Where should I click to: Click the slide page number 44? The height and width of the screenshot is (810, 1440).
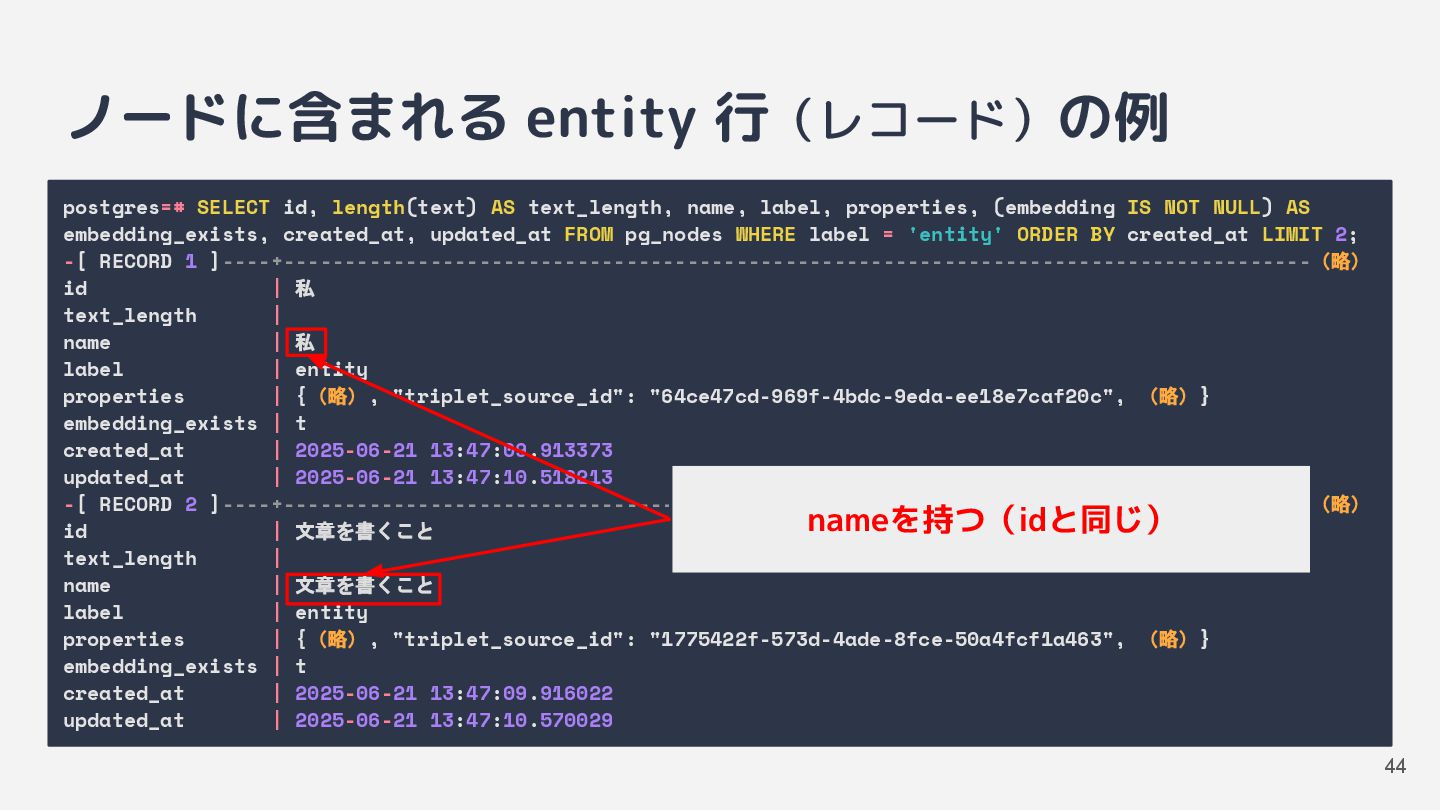1395,766
